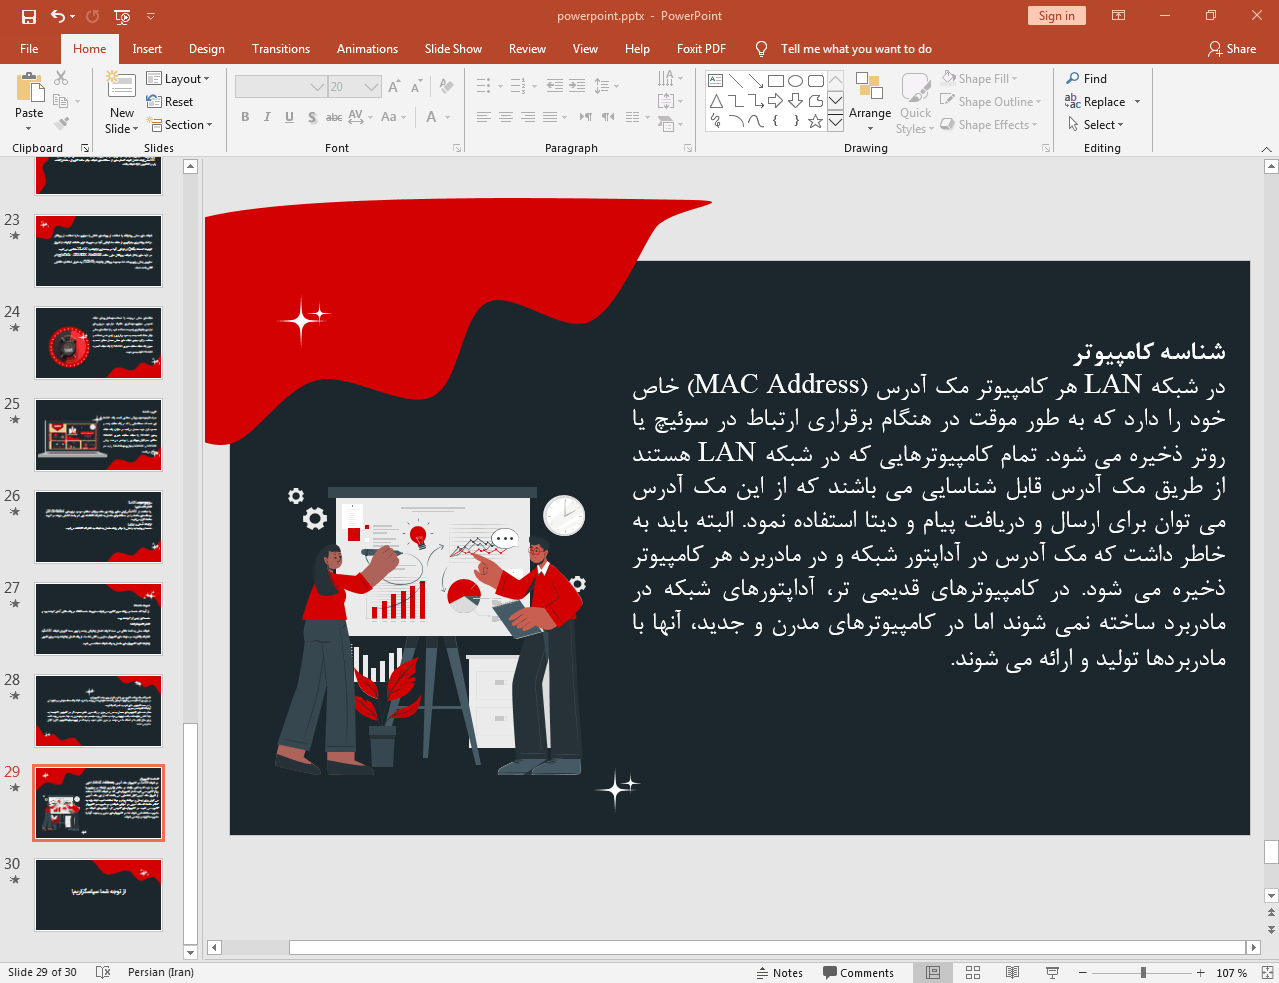
Task: Toggle Justify paragraph alignment
Action: pyautogui.click(x=550, y=117)
